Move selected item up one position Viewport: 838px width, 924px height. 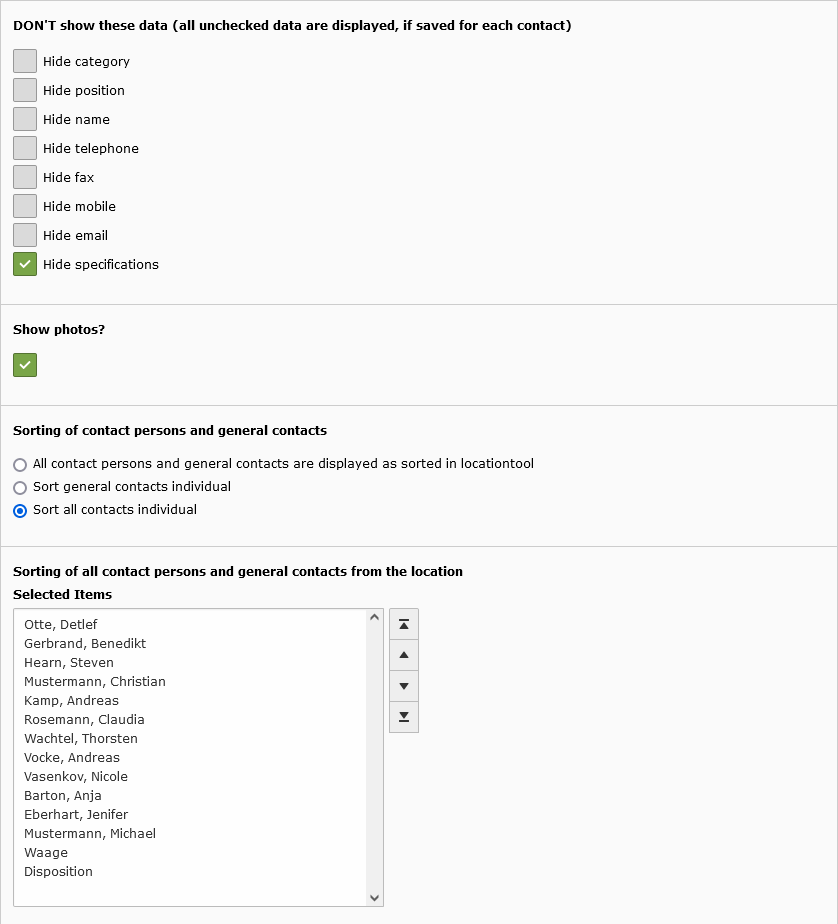click(x=404, y=655)
